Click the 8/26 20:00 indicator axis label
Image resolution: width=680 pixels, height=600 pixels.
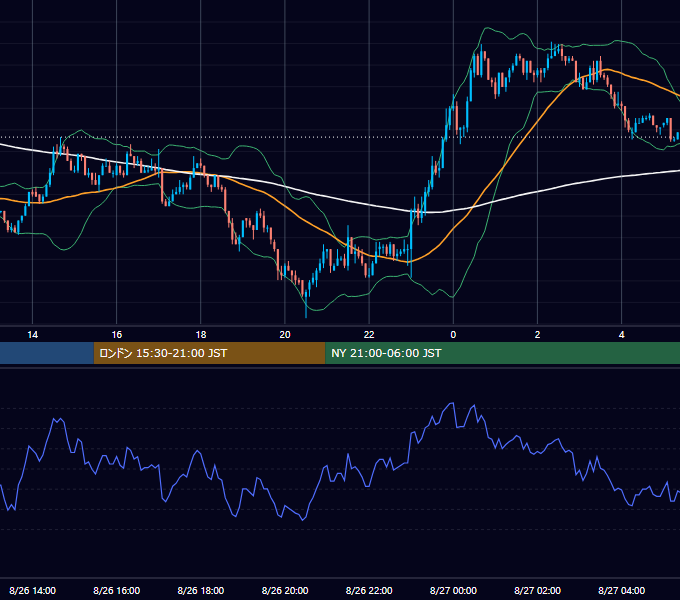tap(285, 591)
